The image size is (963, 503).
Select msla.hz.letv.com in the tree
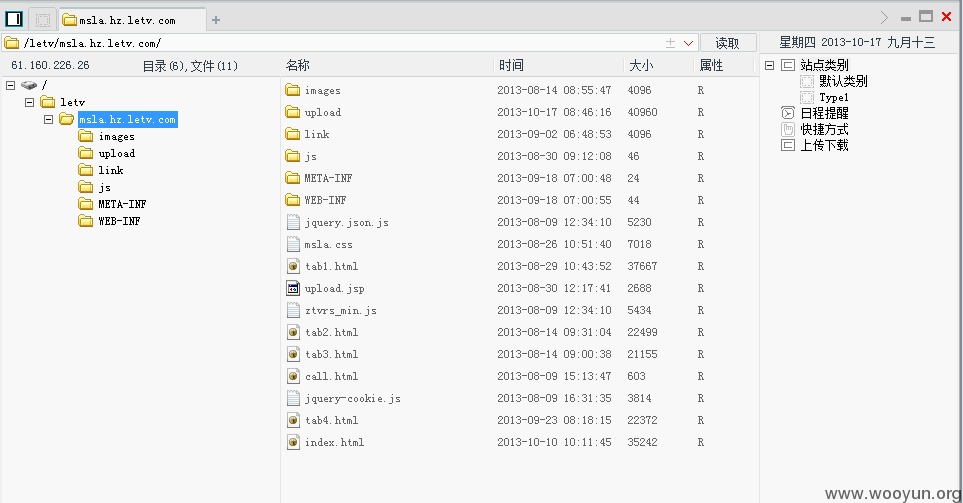(128, 119)
